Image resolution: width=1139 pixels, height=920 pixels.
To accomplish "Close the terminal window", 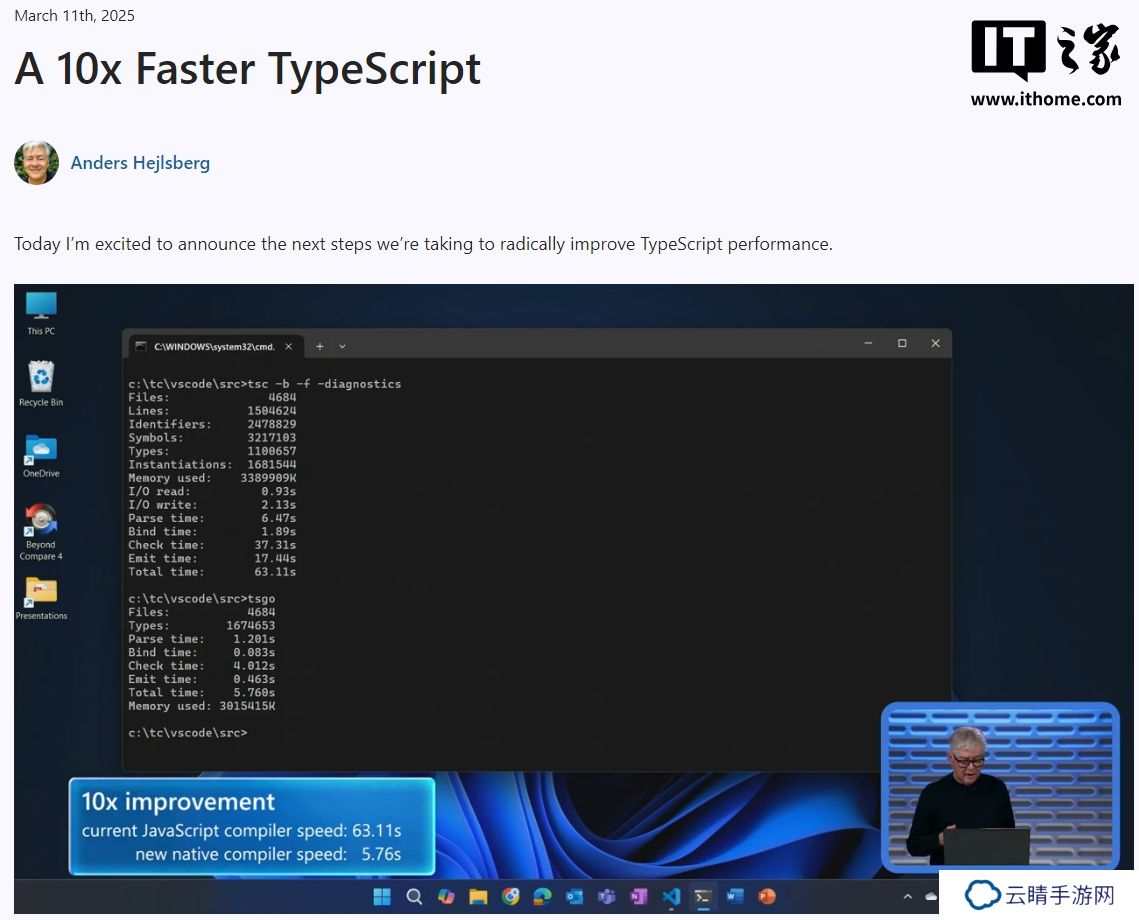I will point(936,343).
